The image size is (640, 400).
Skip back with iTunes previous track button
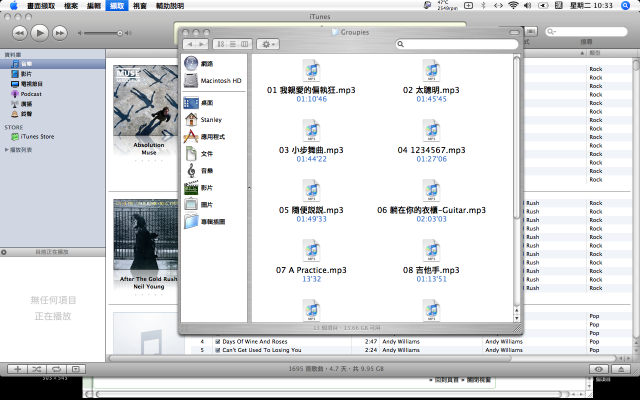(x=20, y=33)
